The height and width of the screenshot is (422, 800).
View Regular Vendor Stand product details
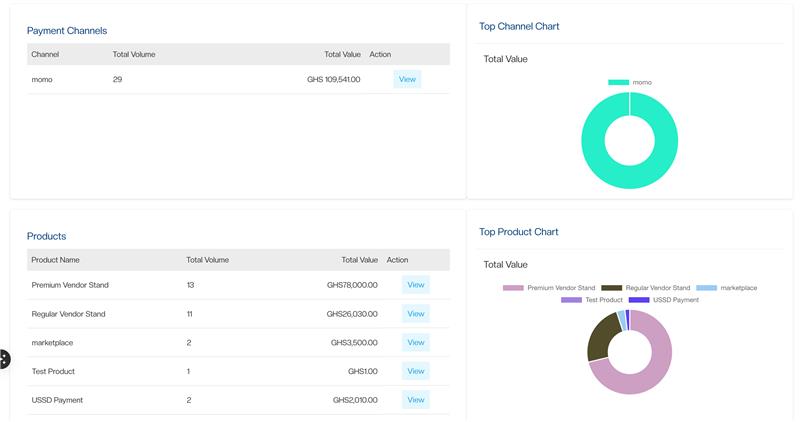[416, 314]
